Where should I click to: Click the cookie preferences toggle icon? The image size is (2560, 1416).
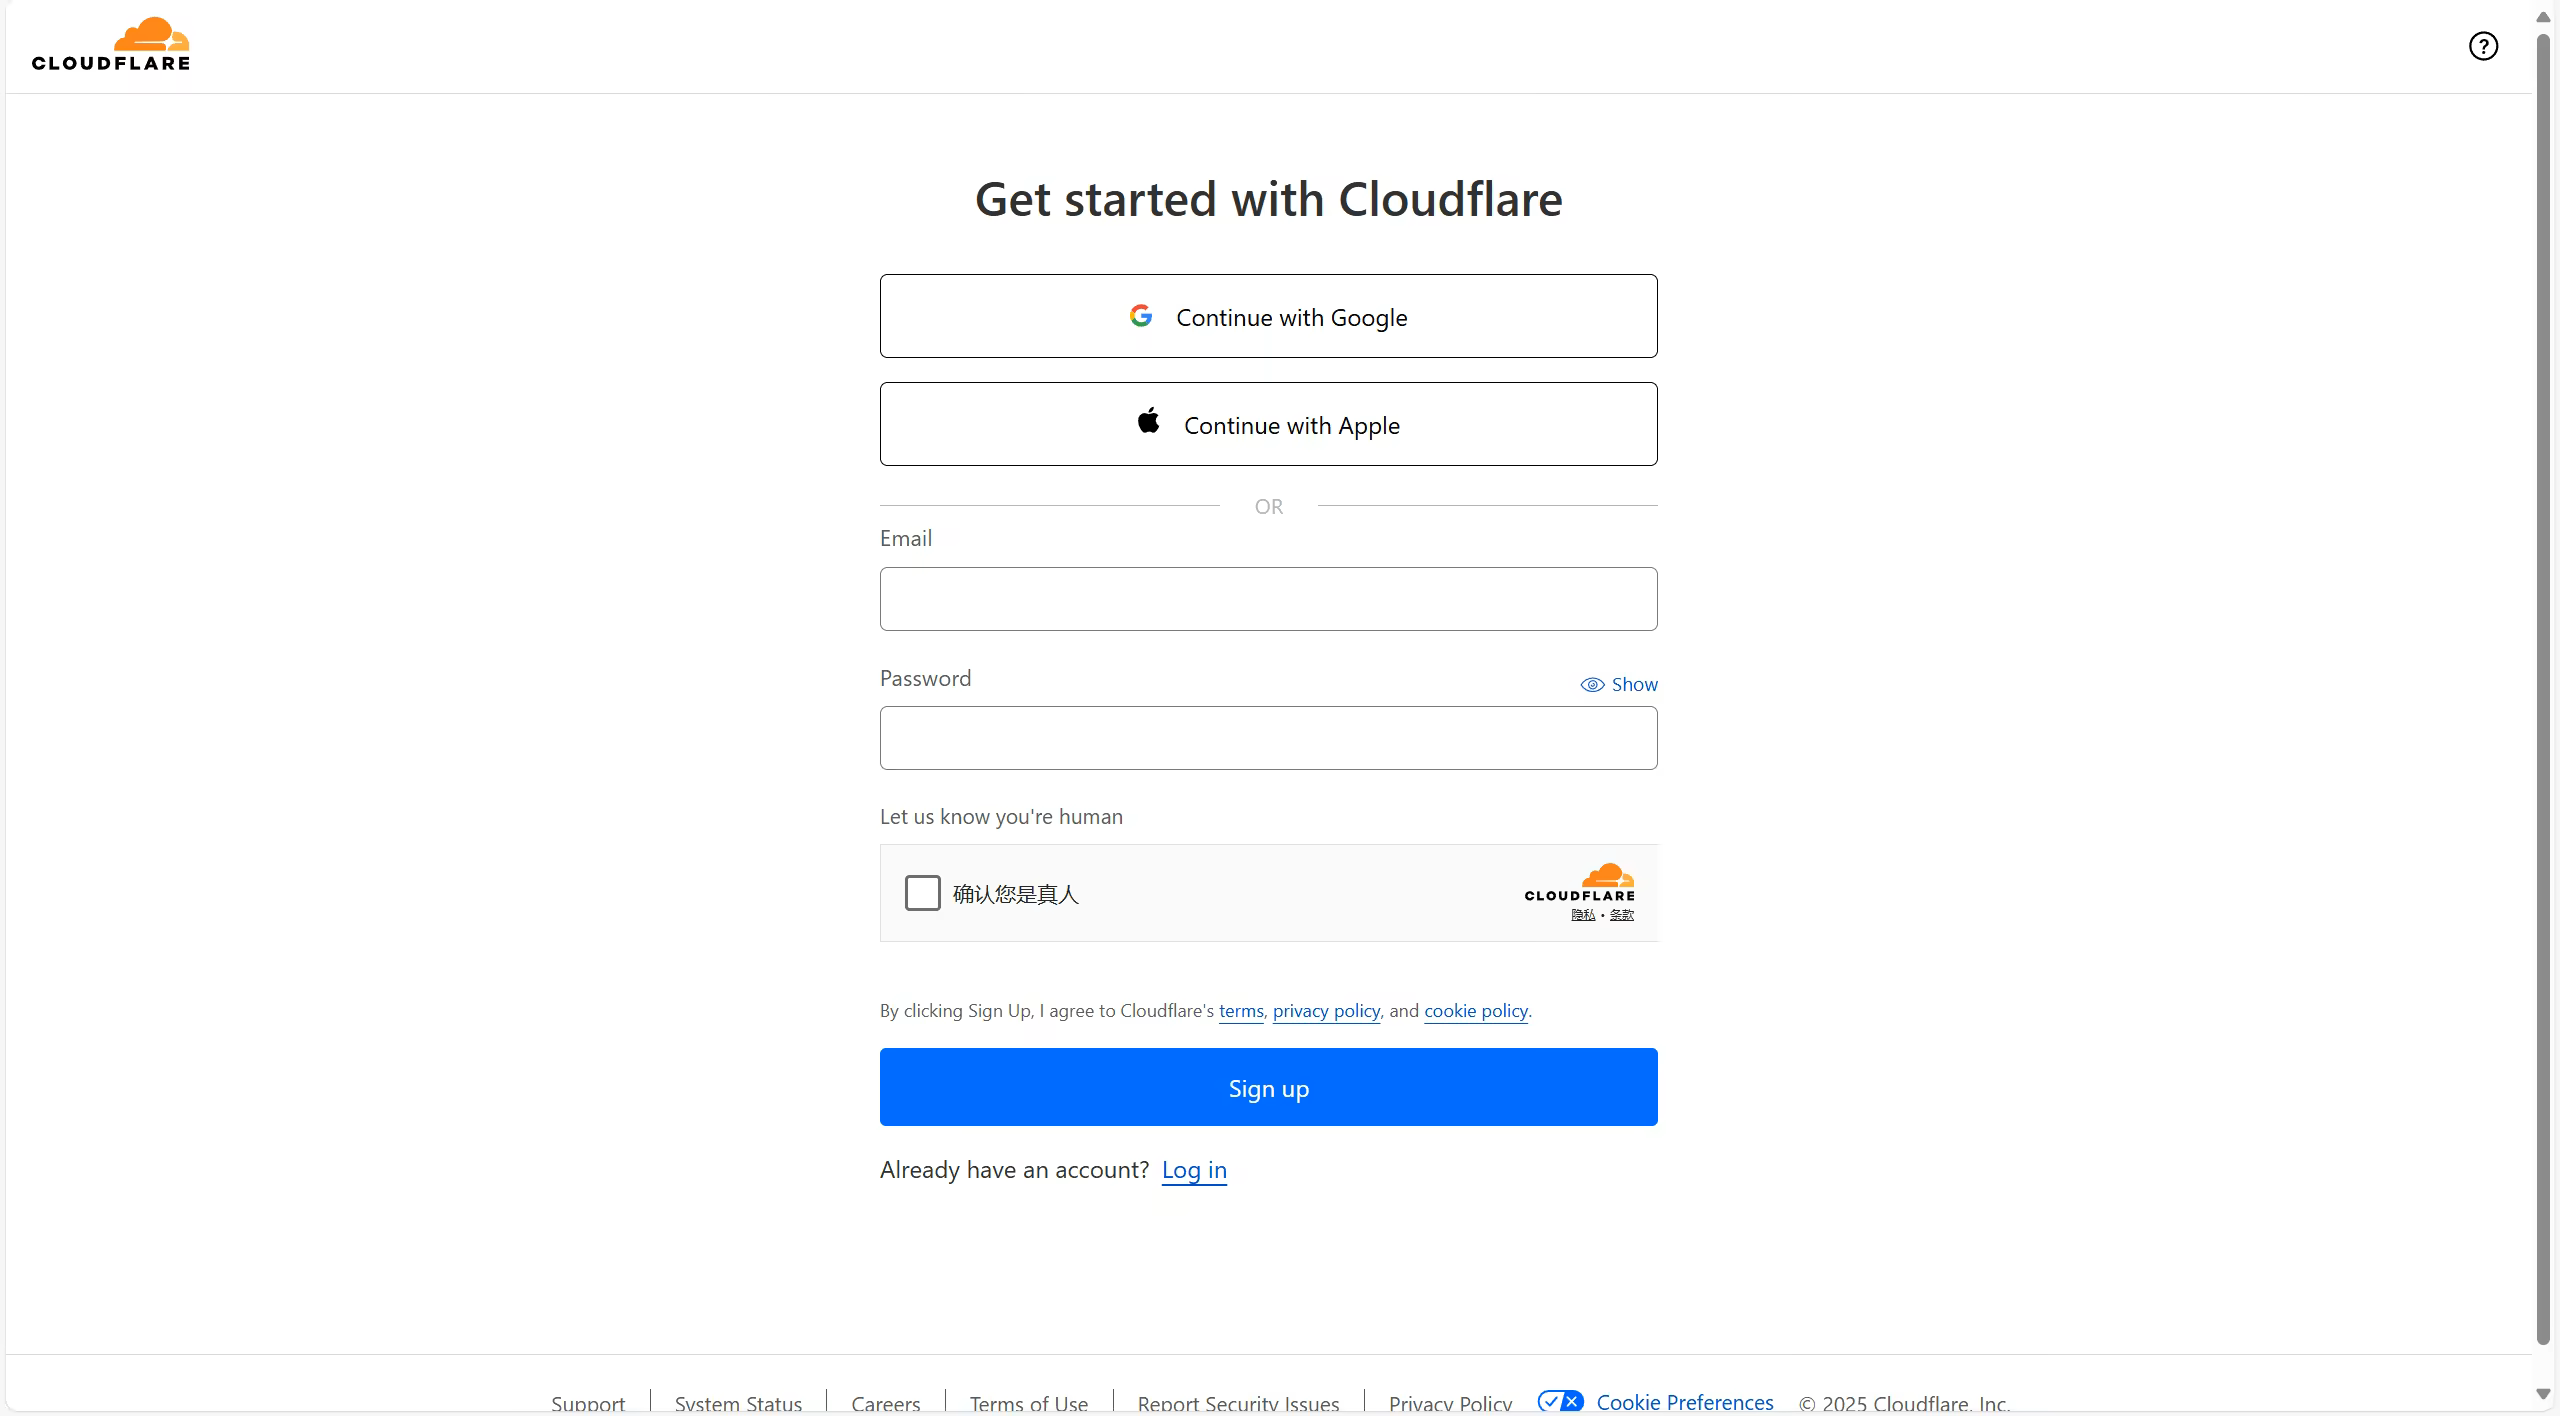(1560, 1401)
